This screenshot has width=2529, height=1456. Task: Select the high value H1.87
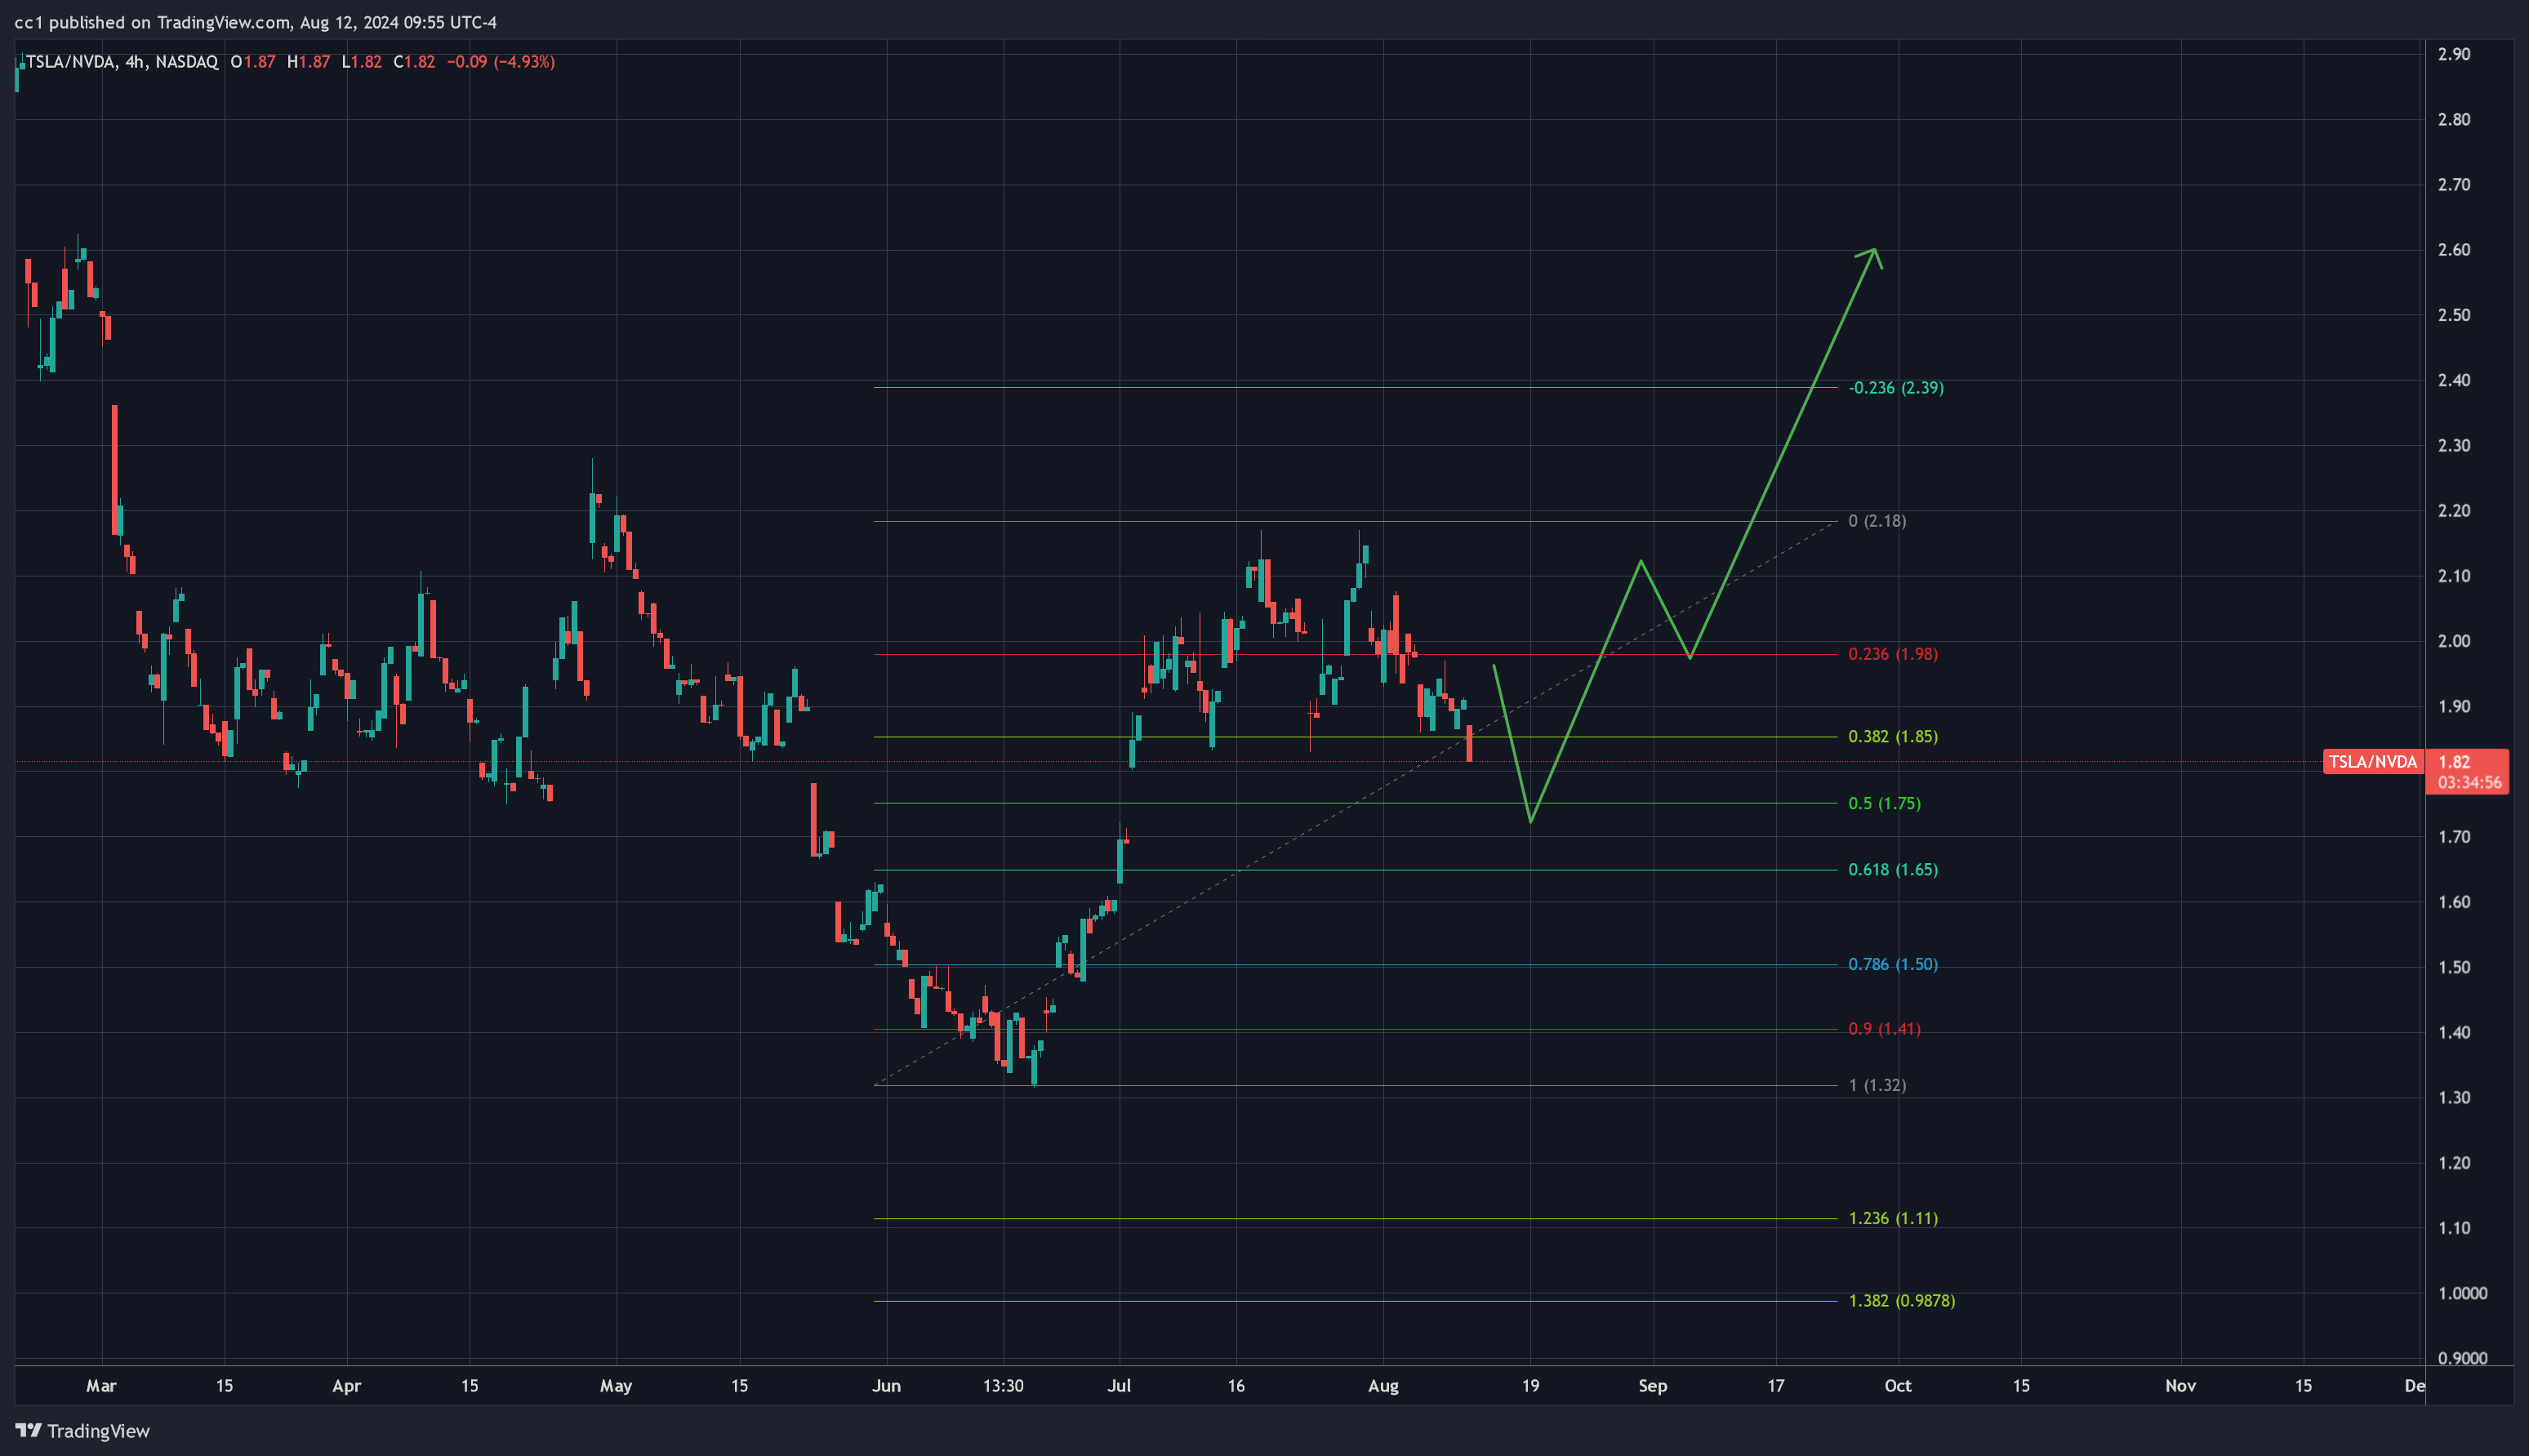pos(308,62)
